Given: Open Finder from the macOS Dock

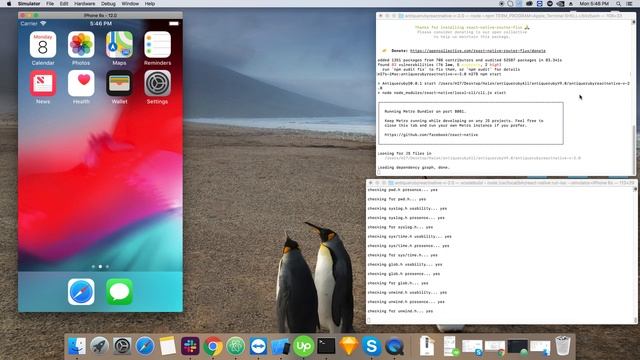Looking at the screenshot, I should click(x=77, y=347).
